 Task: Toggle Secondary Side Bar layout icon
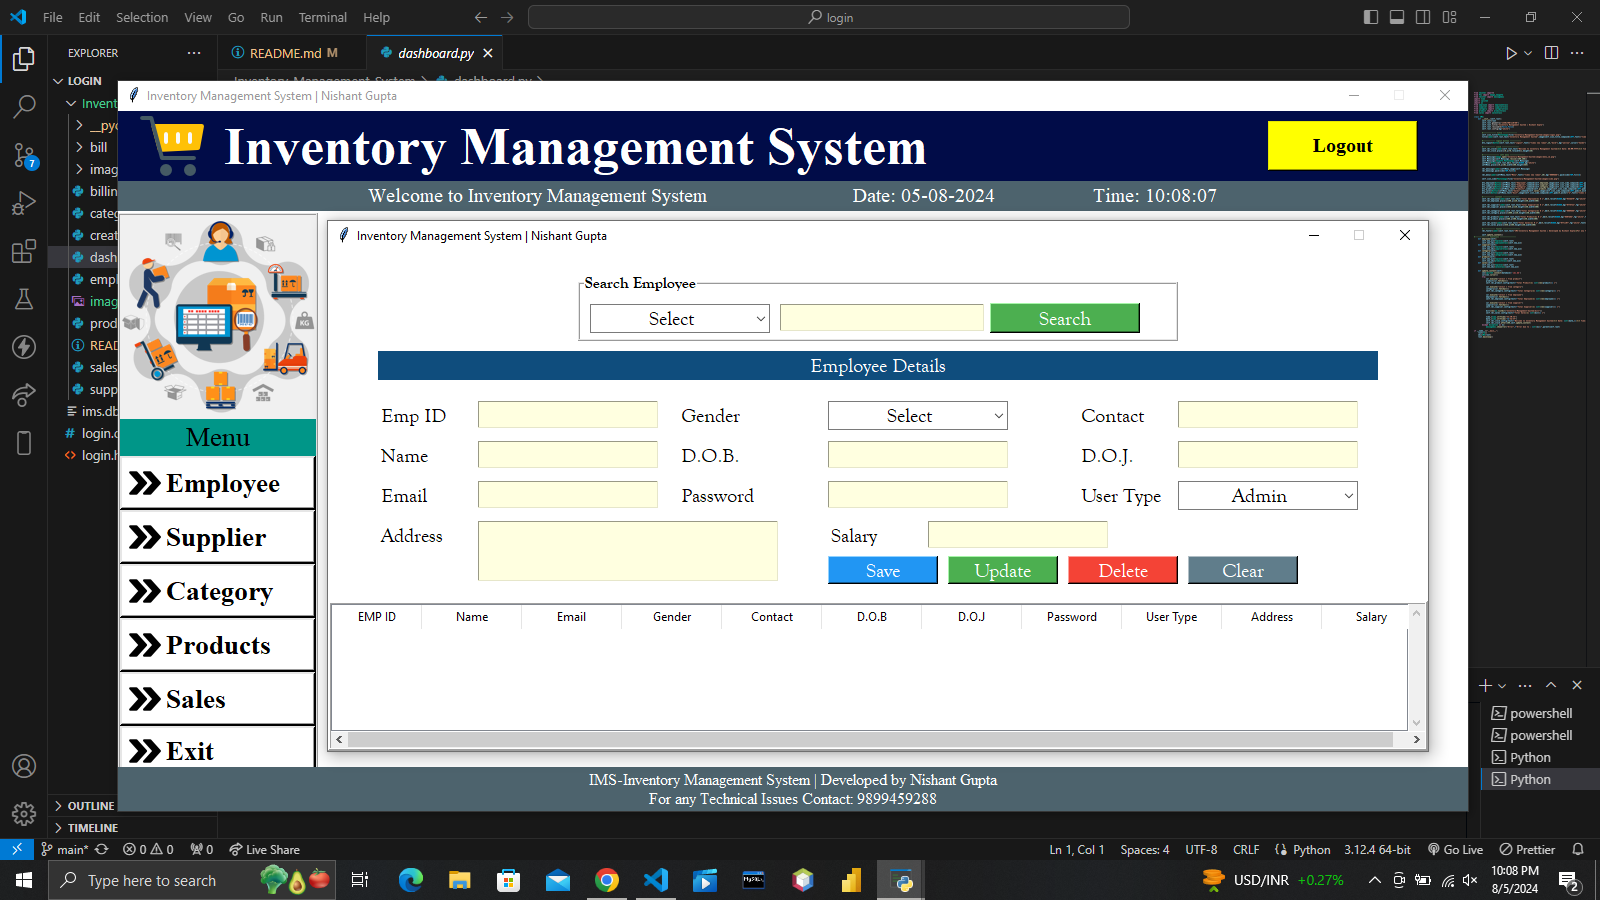[x=1423, y=17]
